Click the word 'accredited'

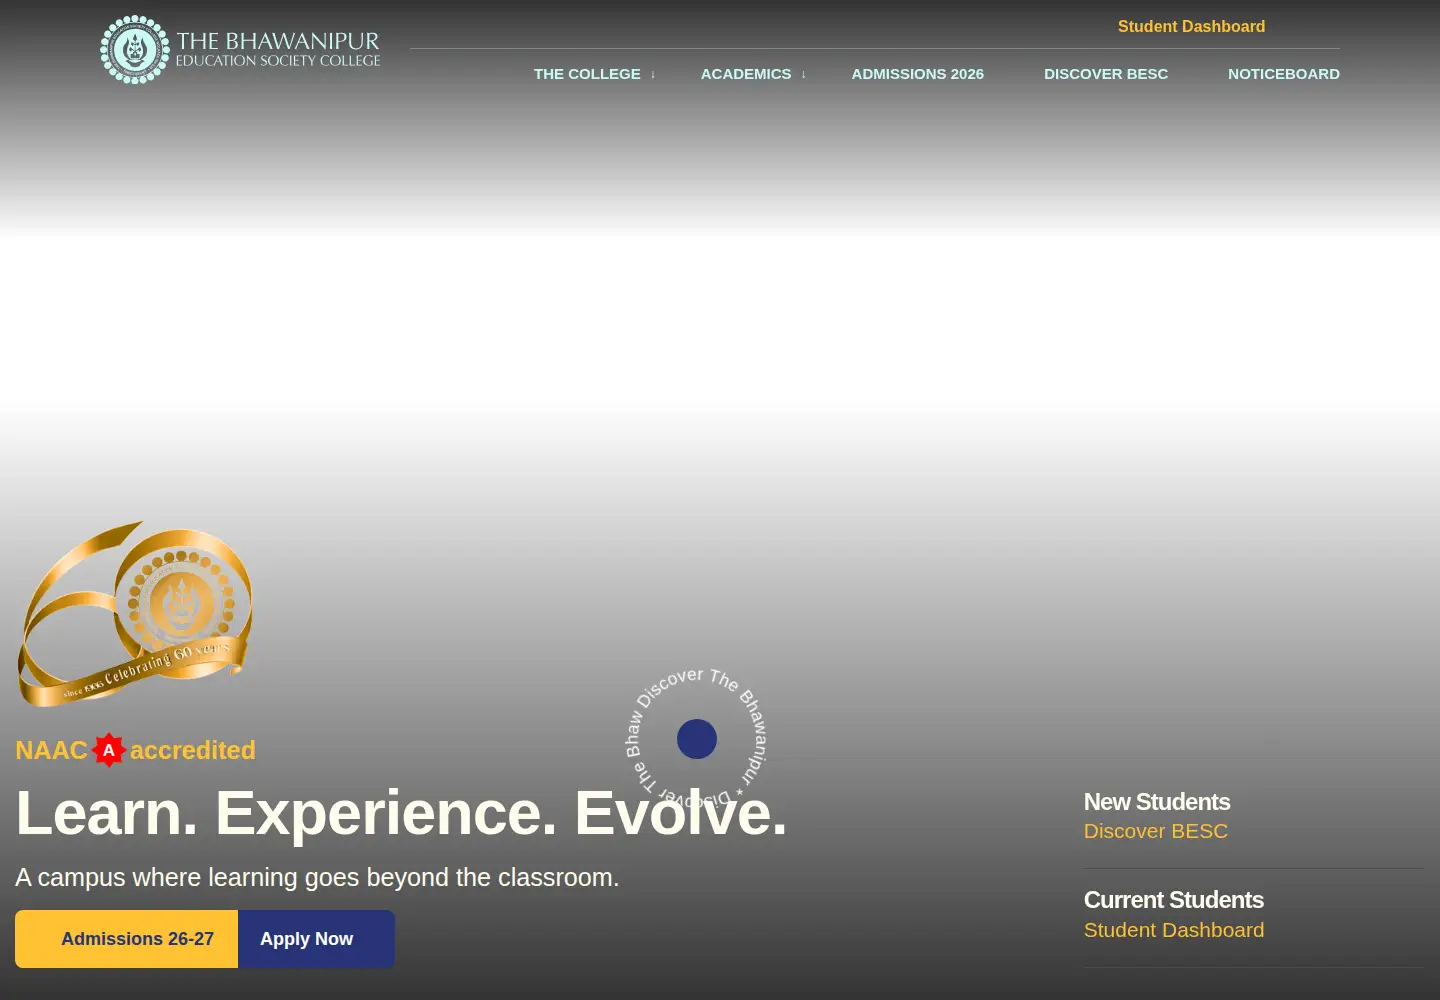tap(193, 750)
